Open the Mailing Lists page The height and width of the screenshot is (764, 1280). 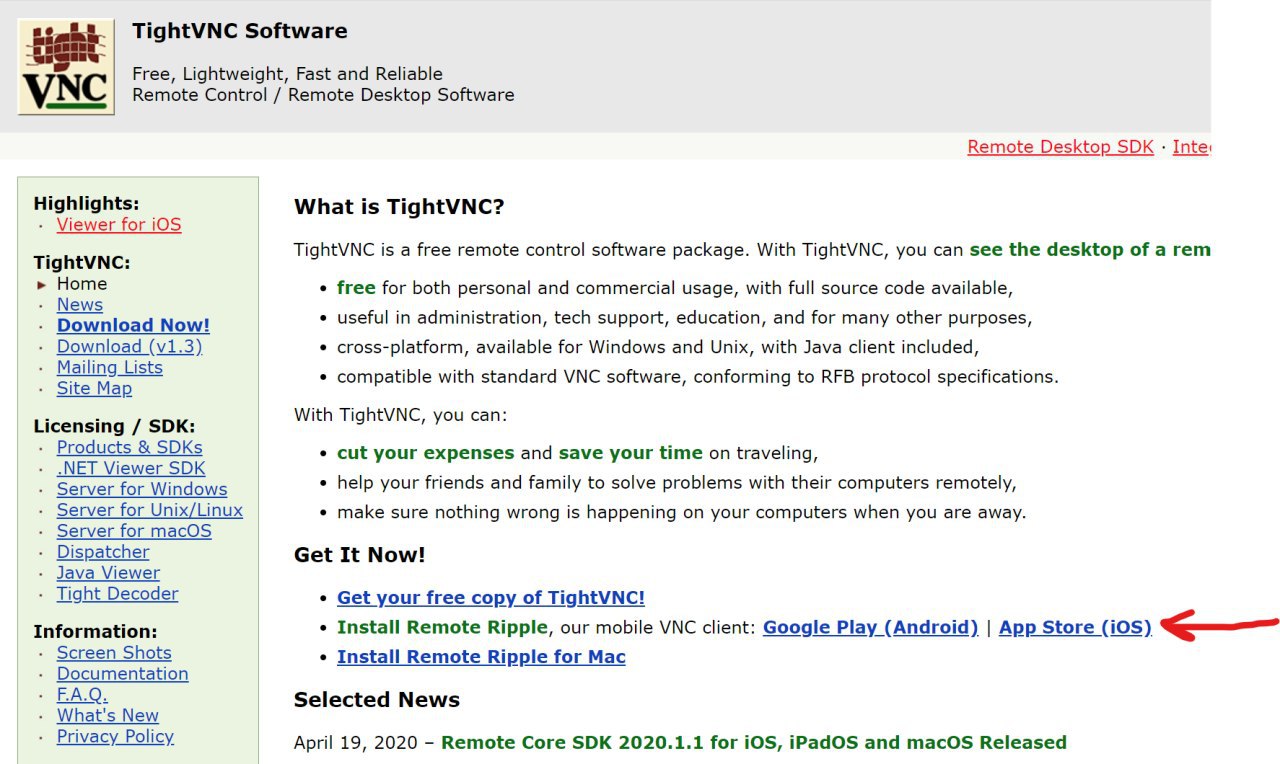(109, 368)
